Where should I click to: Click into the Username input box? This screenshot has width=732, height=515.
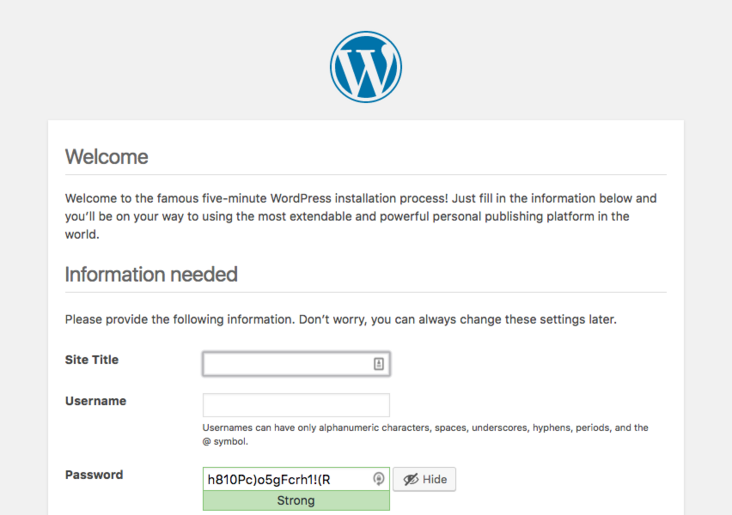coord(296,405)
